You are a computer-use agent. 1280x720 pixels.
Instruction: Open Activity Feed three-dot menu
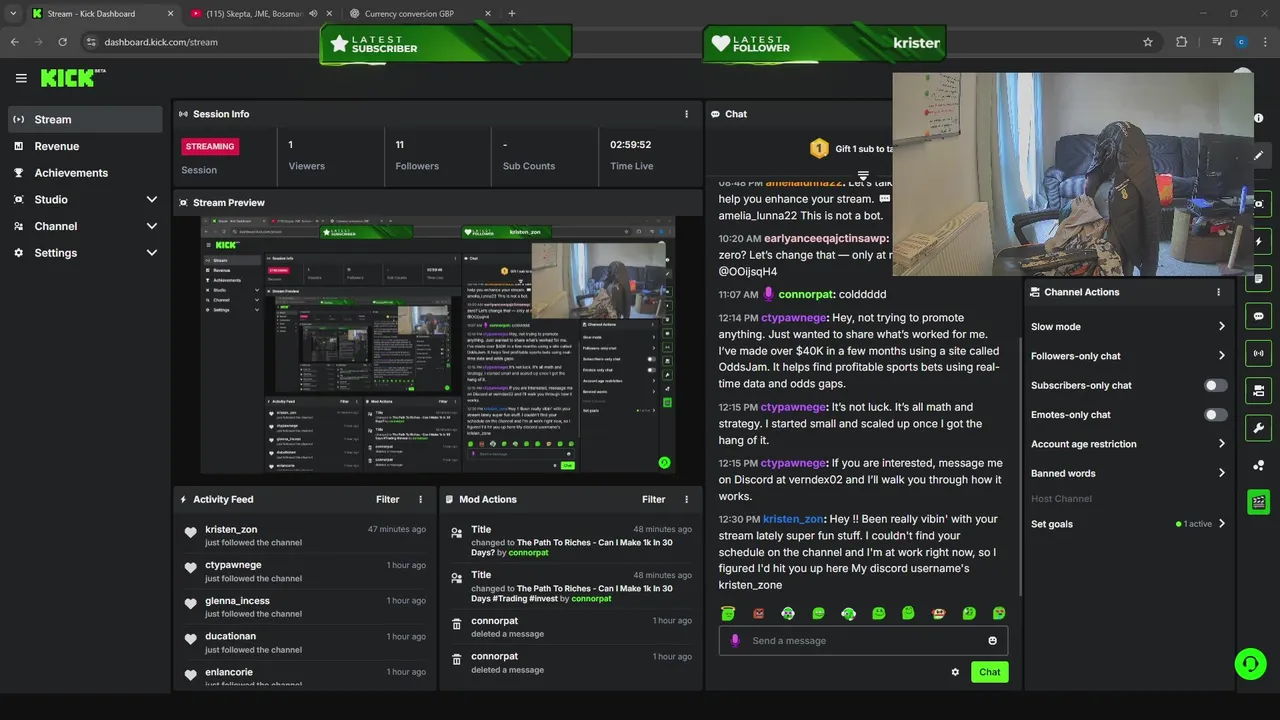pos(420,499)
